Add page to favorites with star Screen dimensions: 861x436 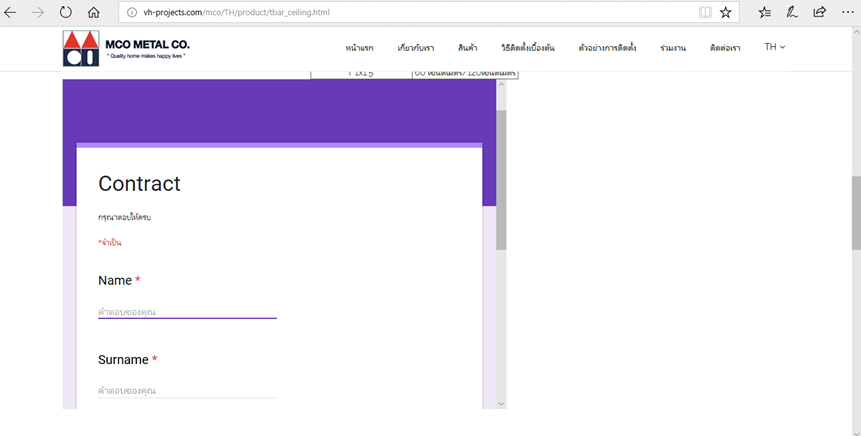[726, 12]
